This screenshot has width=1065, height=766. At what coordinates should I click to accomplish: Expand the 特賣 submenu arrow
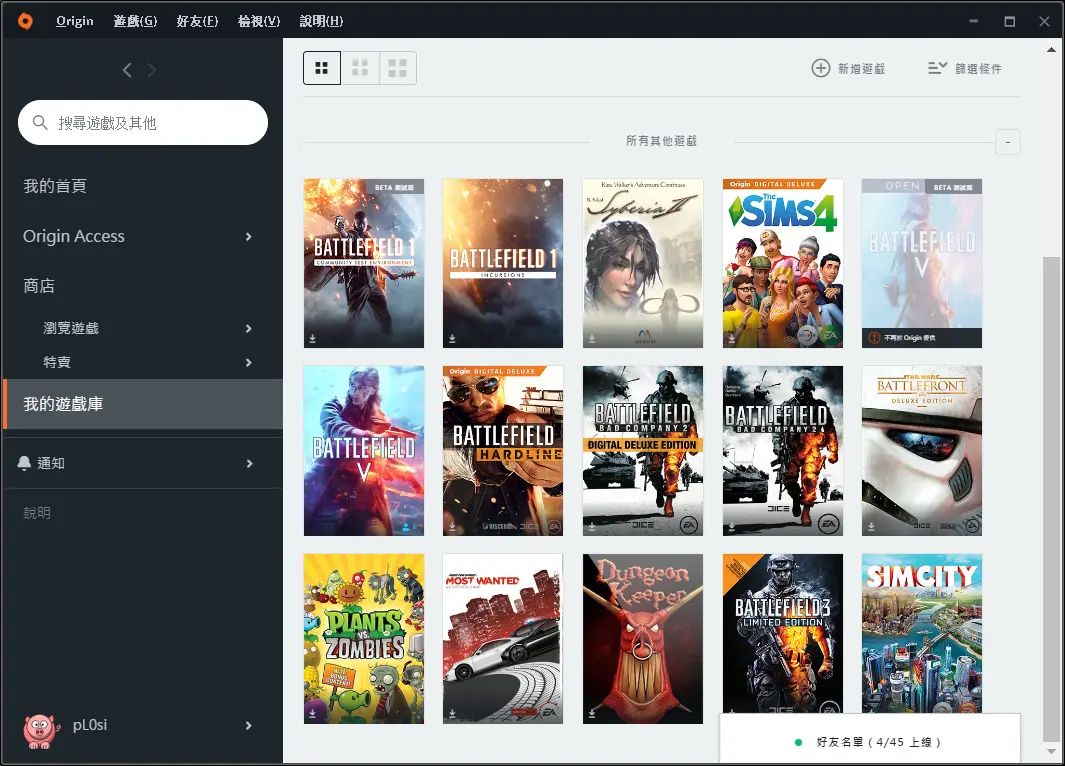click(x=249, y=363)
